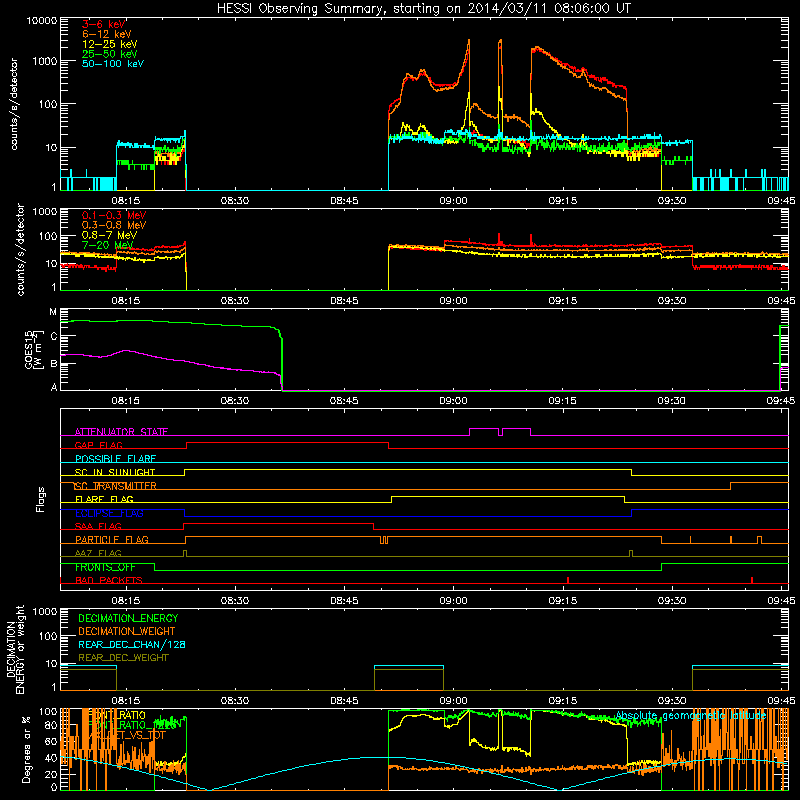
Task: Click the 0.8-7 MeV legend label
Action: click(109, 235)
